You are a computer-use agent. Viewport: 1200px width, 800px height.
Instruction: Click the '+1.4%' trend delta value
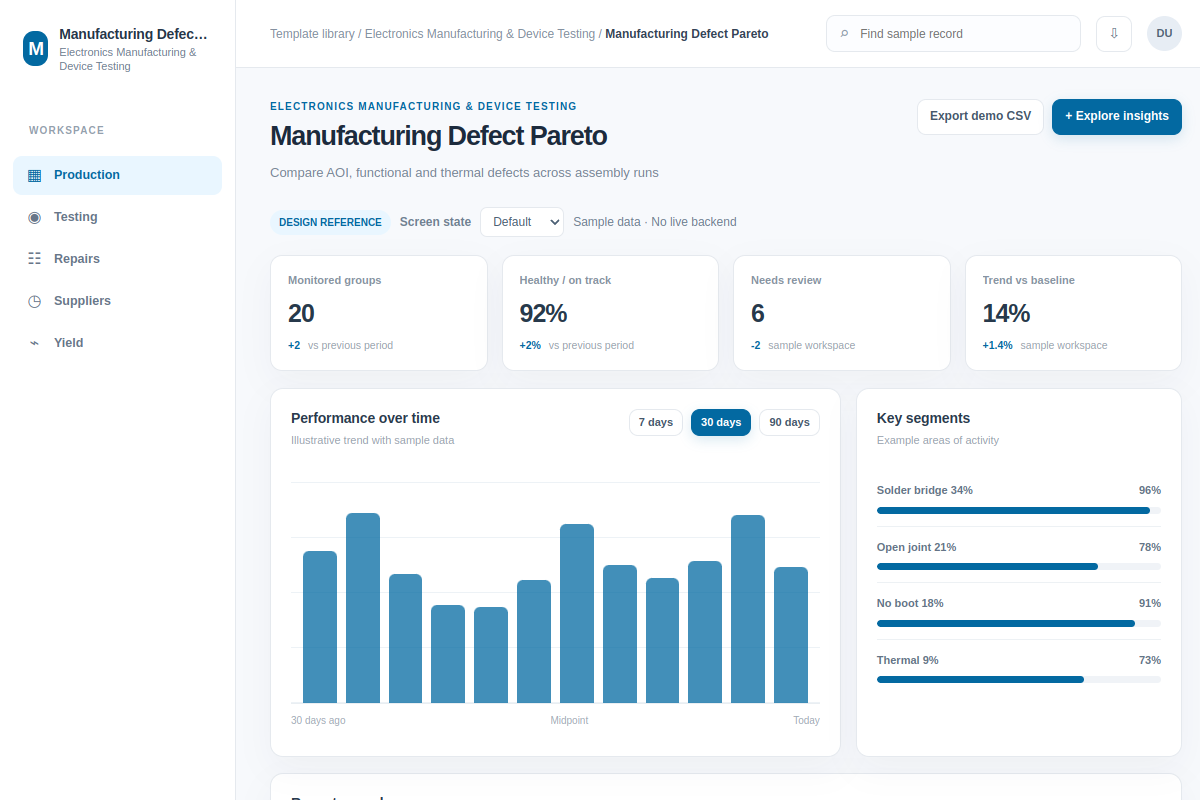tap(998, 345)
